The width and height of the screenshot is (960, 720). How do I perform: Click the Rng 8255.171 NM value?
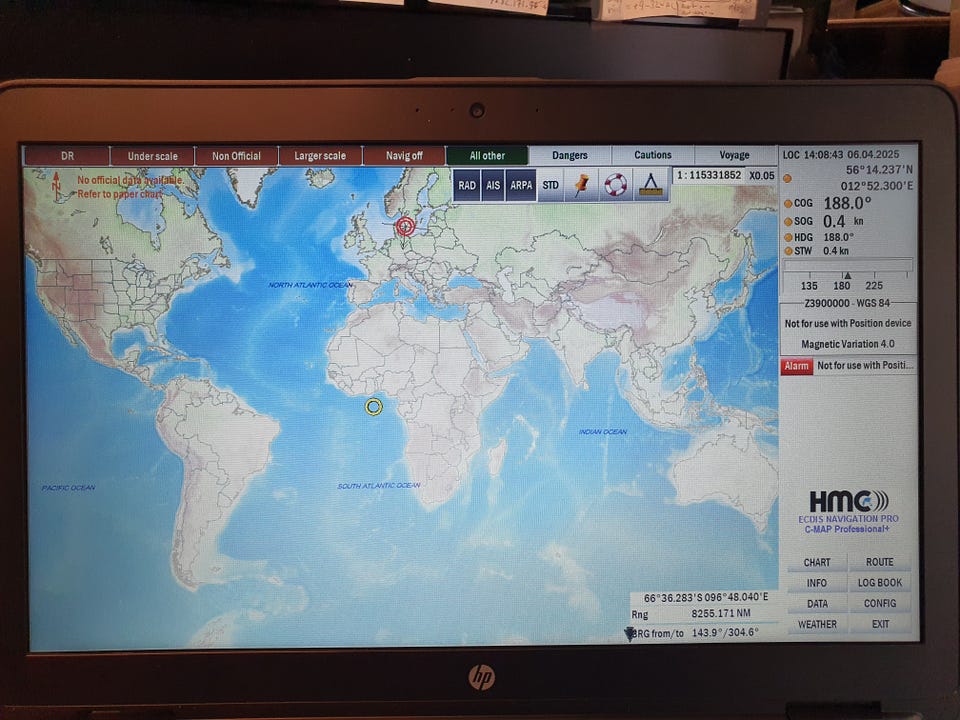tap(721, 613)
